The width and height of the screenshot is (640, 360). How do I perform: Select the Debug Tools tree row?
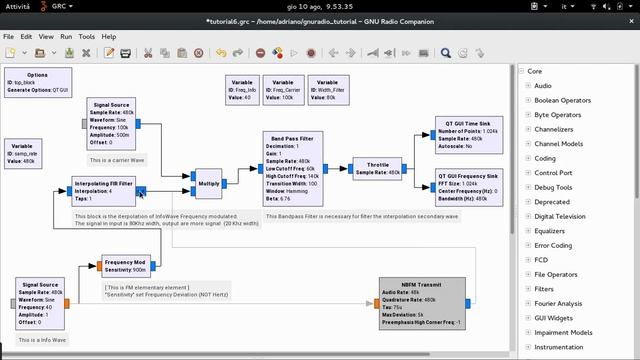pos(576,187)
